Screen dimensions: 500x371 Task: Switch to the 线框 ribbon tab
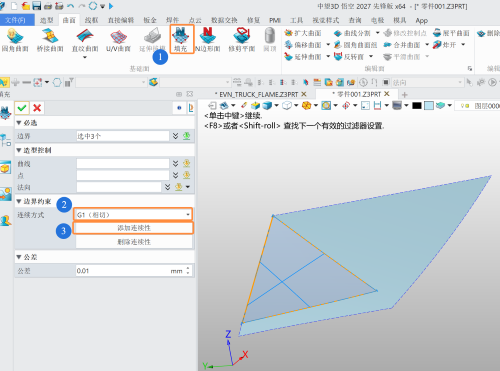coord(91,20)
